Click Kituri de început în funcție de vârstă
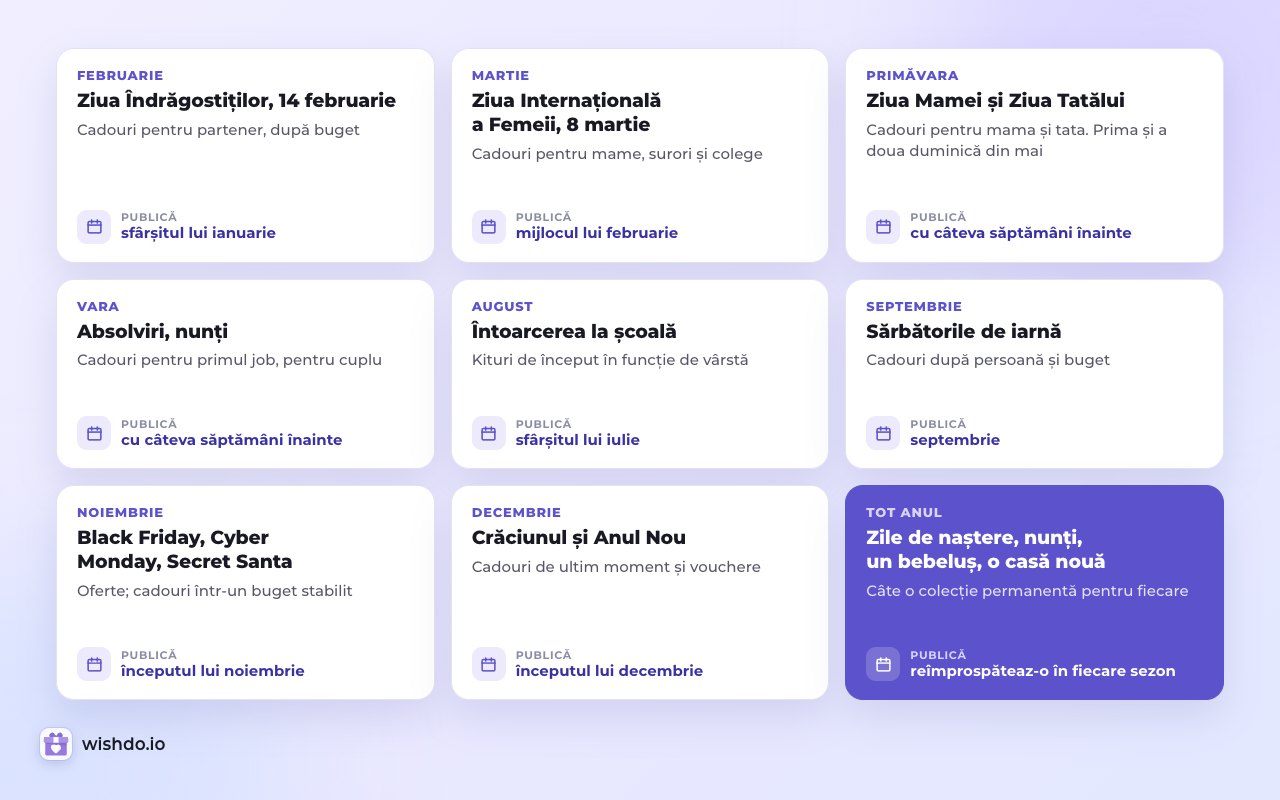The image size is (1280, 800). click(610, 360)
